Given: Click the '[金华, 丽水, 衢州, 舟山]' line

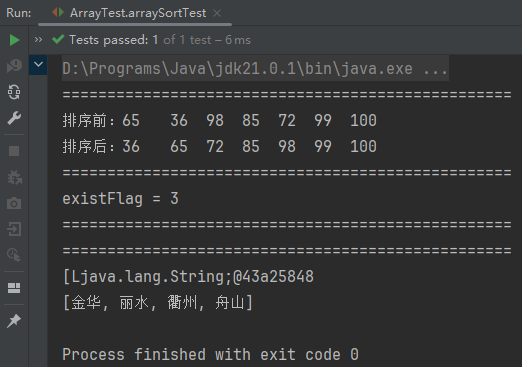Looking at the screenshot, I should click(x=158, y=303).
